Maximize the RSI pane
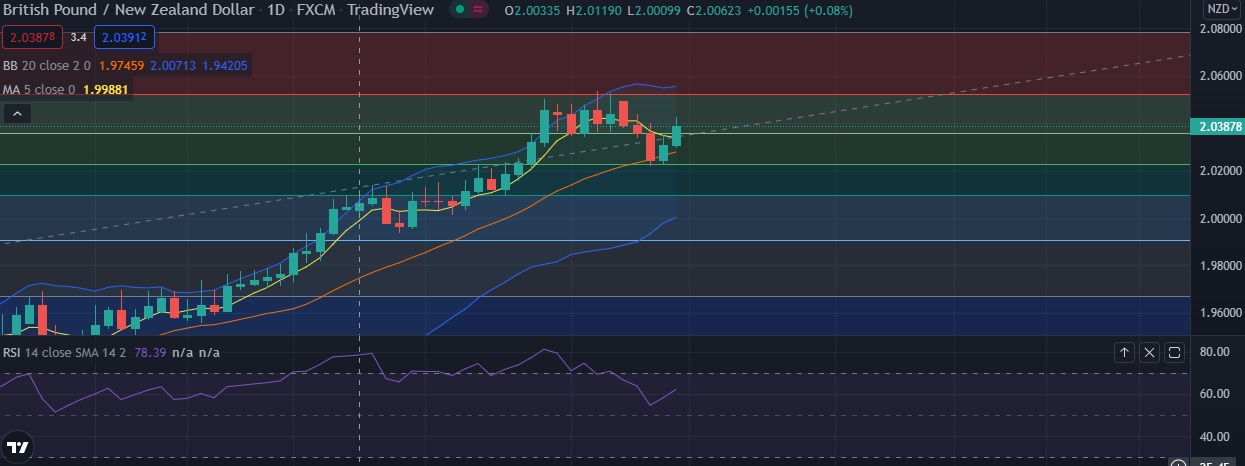Screen dimensions: 1245x466 (1174, 352)
